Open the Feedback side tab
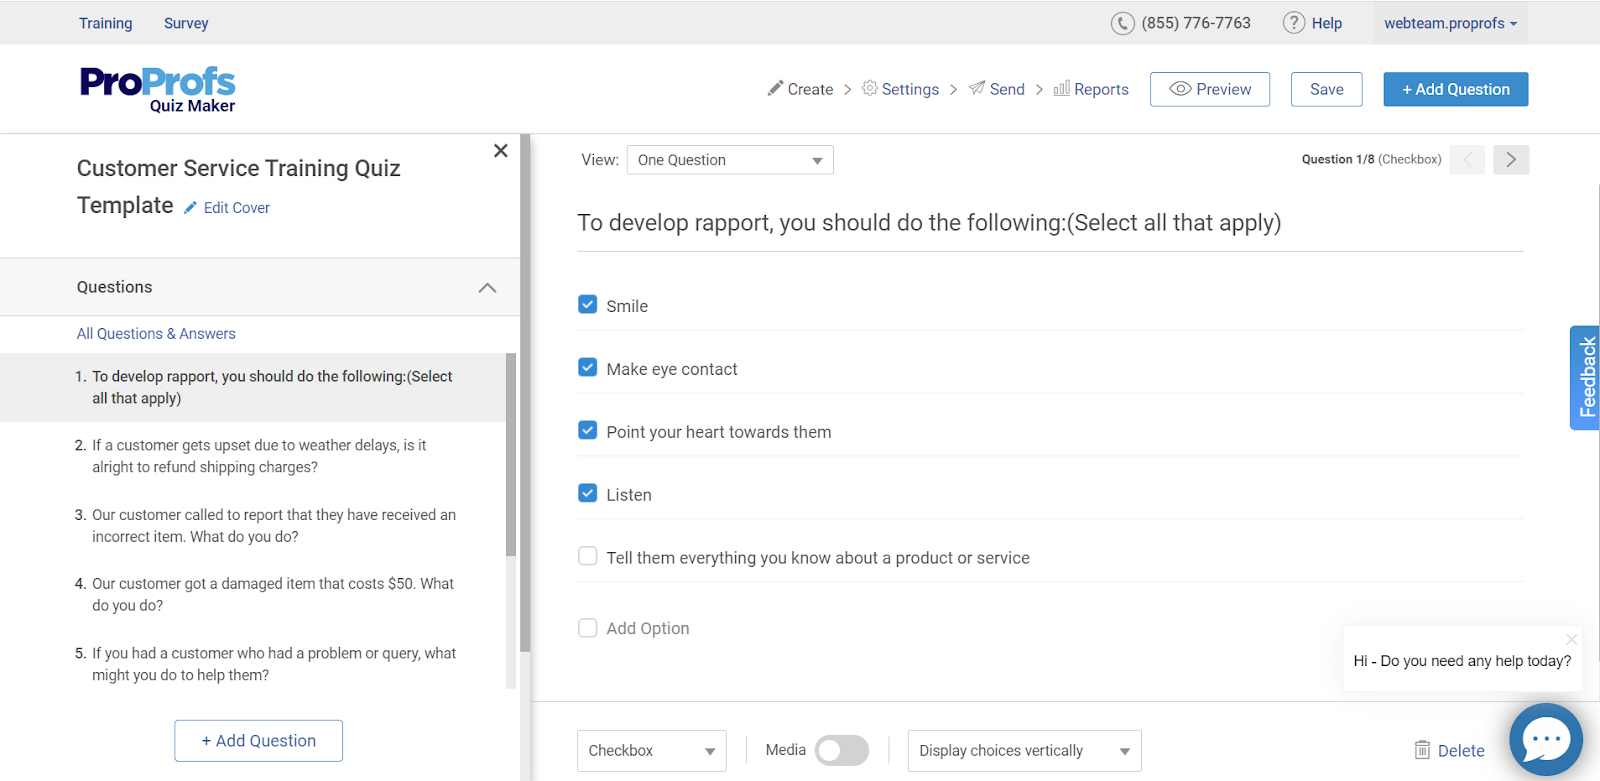Viewport: 1600px width, 781px height. pyautogui.click(x=1585, y=378)
